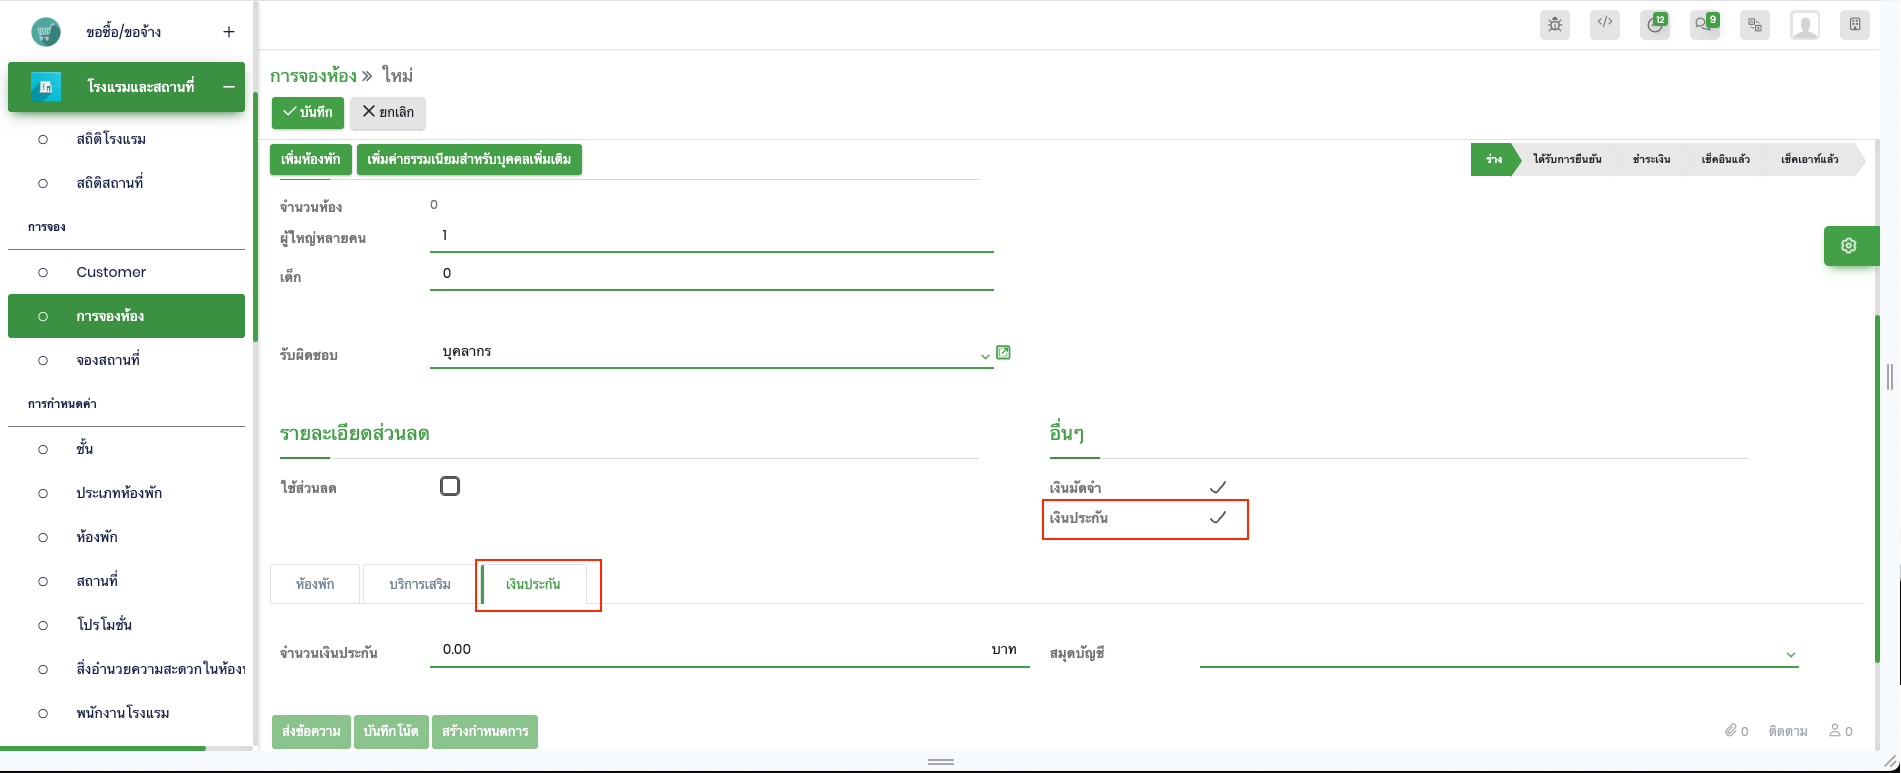Toggle the เงินมัดจำ checkmark

1217,487
